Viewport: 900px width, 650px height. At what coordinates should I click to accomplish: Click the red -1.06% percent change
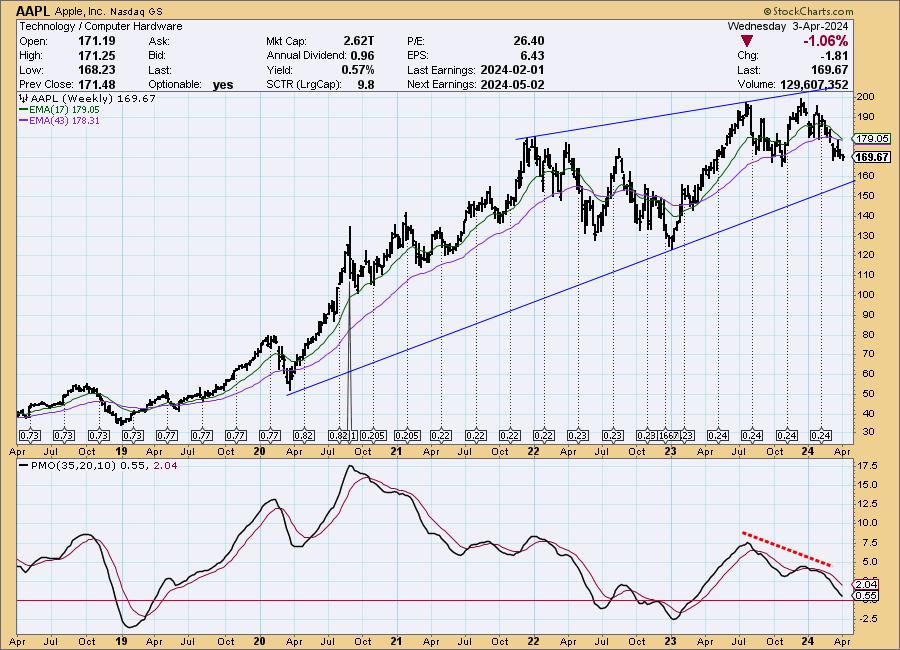click(825, 41)
